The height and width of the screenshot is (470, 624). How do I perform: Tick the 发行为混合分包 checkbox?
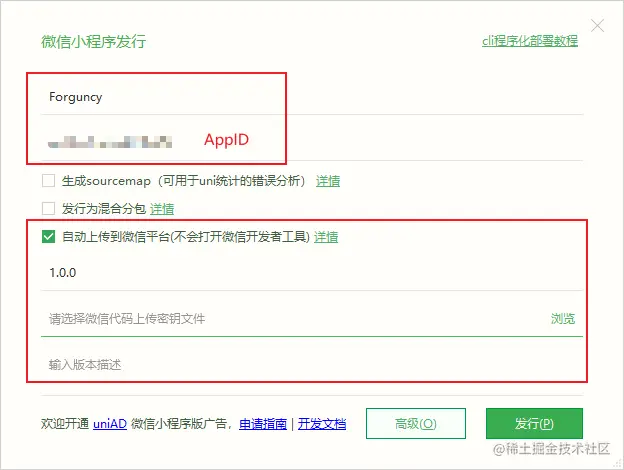coord(49,208)
